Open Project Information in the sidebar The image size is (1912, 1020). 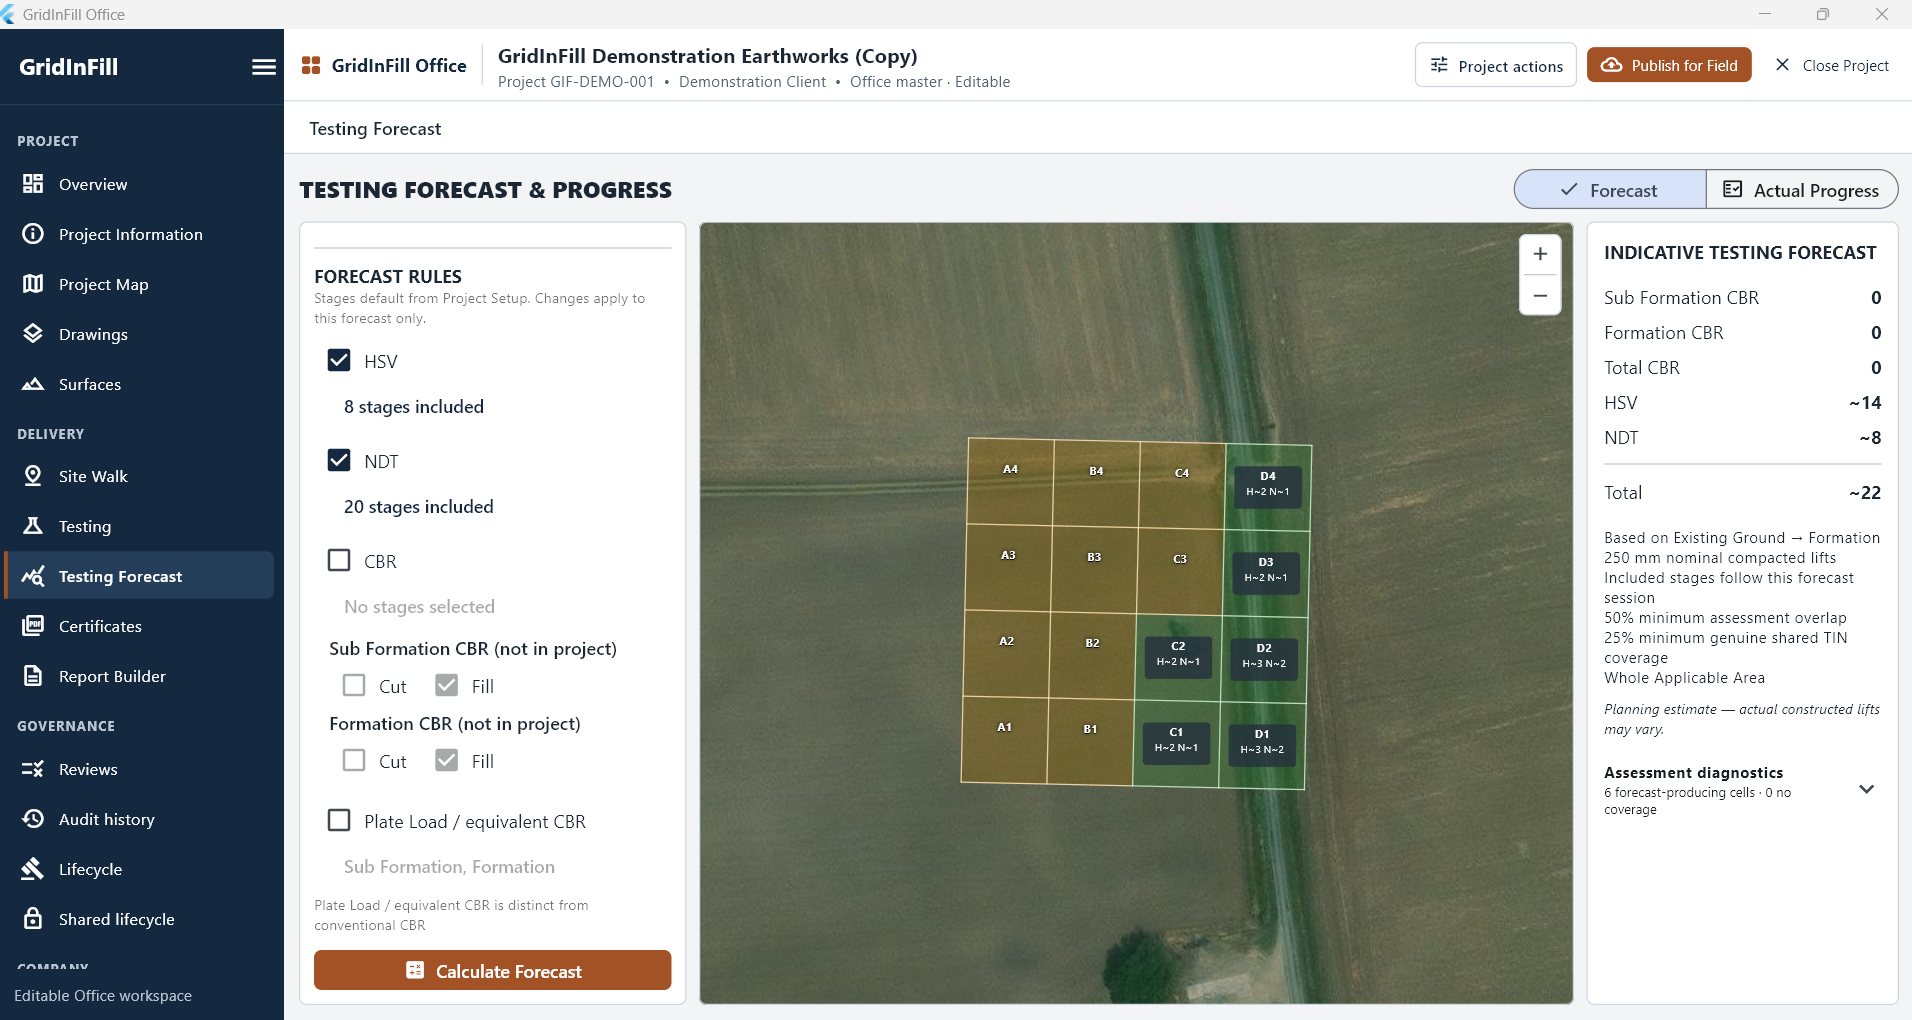pyautogui.click(x=140, y=234)
